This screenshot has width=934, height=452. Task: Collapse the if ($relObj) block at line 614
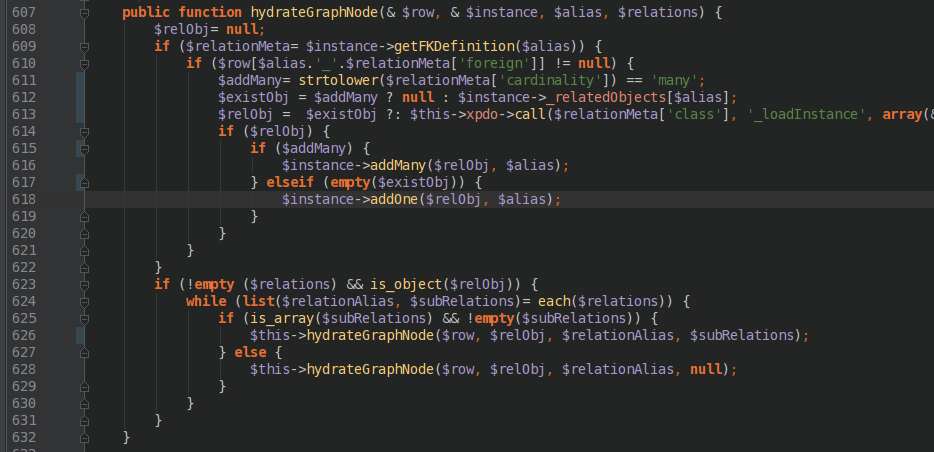point(84,131)
